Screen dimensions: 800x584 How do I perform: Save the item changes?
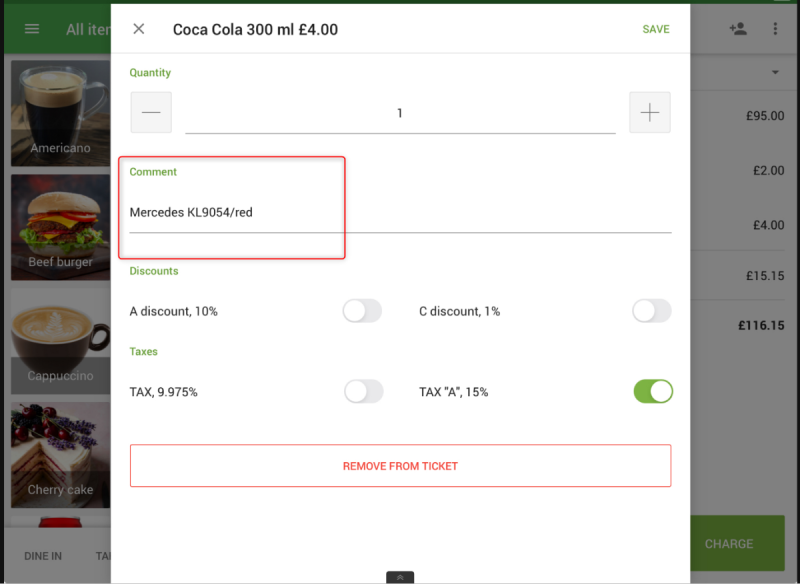point(656,29)
